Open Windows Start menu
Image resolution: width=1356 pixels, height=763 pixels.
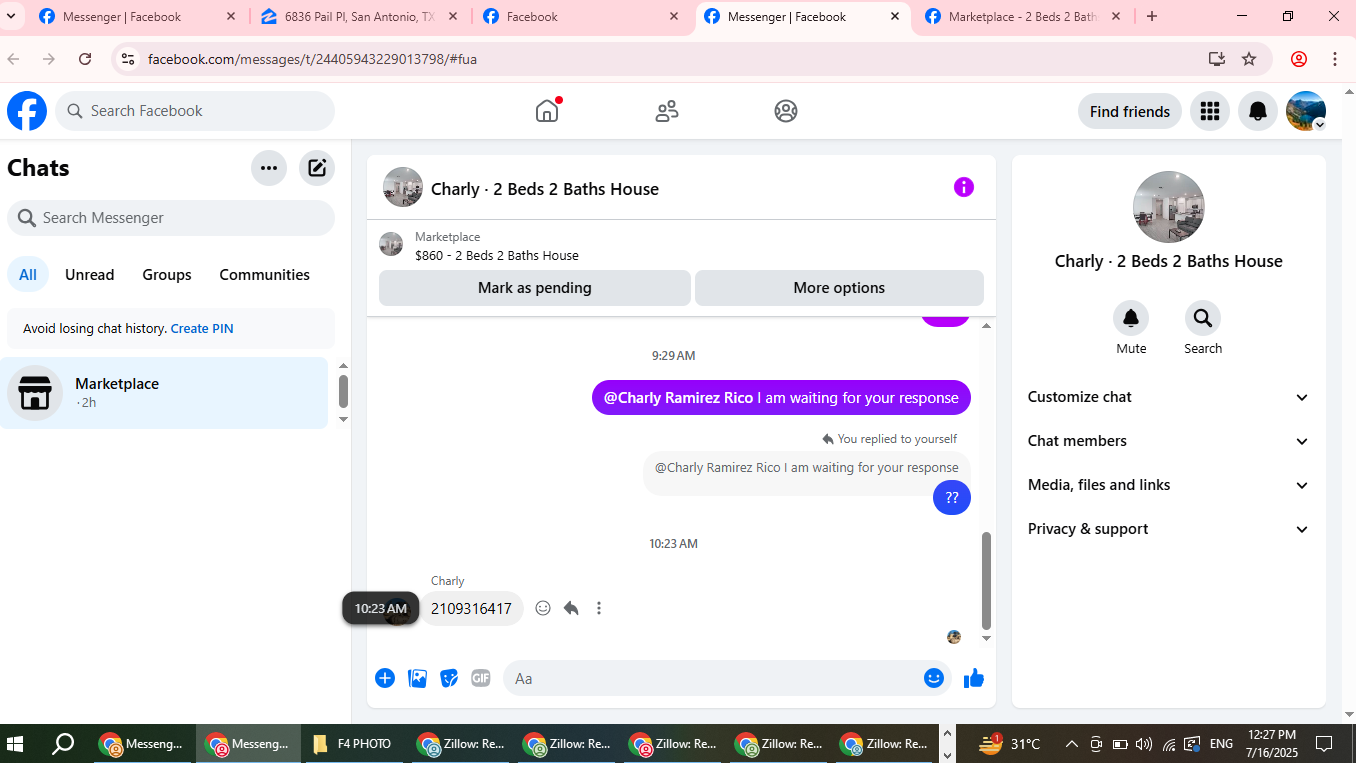15,744
